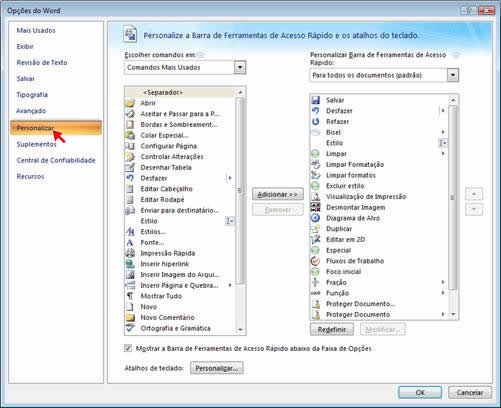The image size is (501, 408).
Task: Click the Fluxos de Trabalho icon
Action: coord(315,261)
